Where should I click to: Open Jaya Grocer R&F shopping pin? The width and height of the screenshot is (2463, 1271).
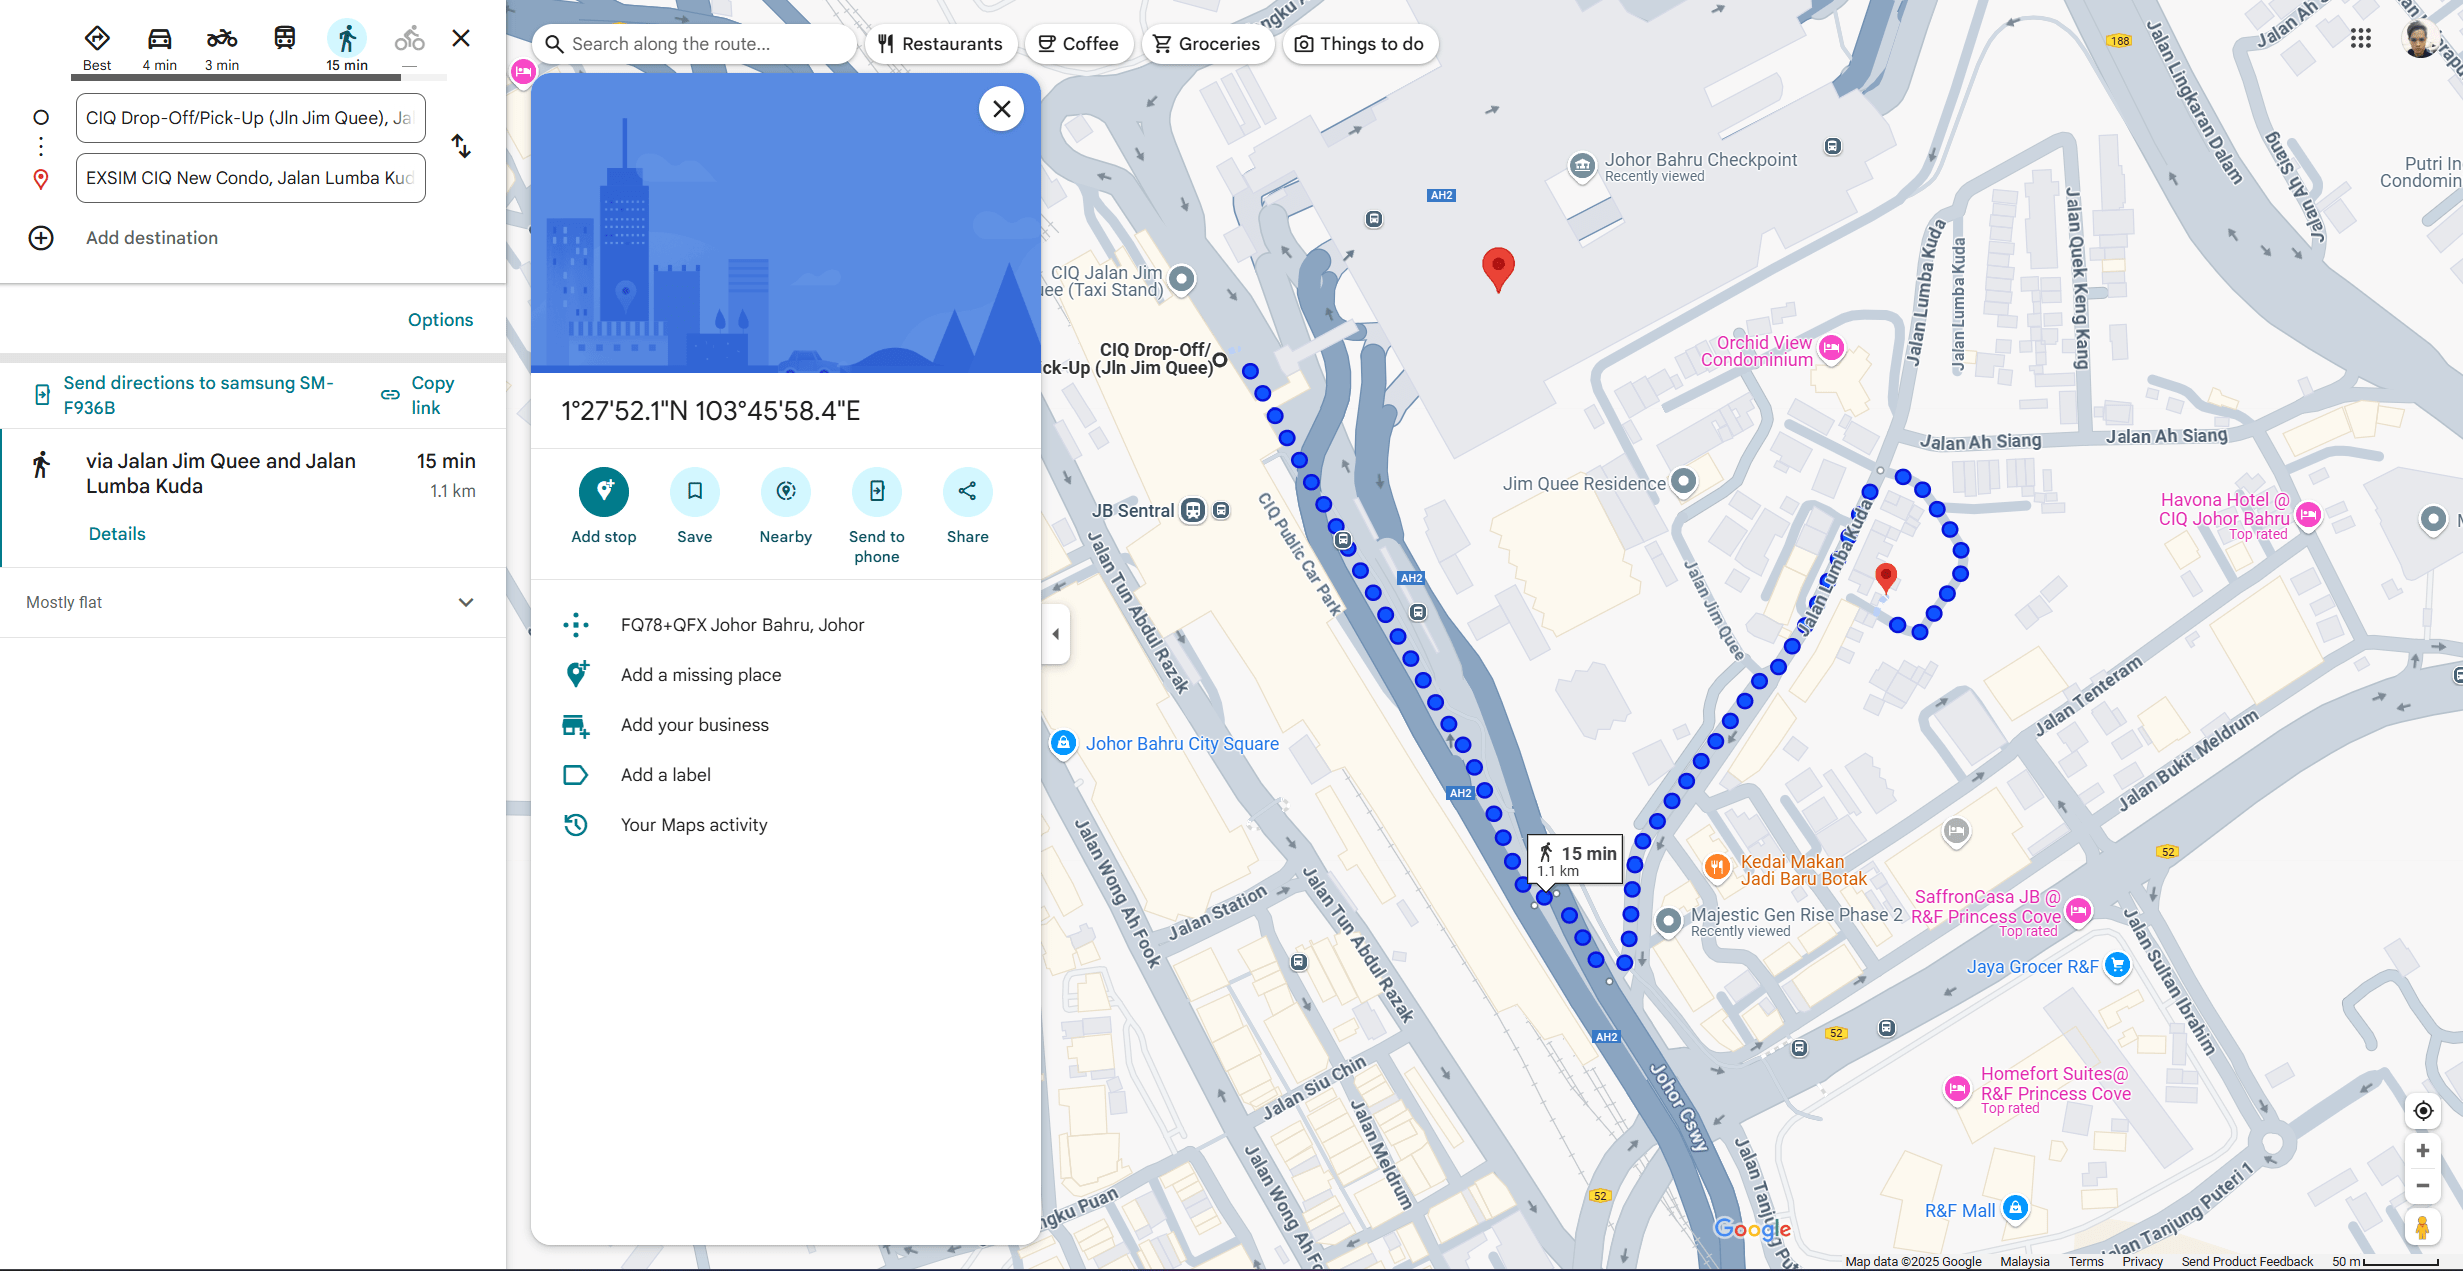2117,966
